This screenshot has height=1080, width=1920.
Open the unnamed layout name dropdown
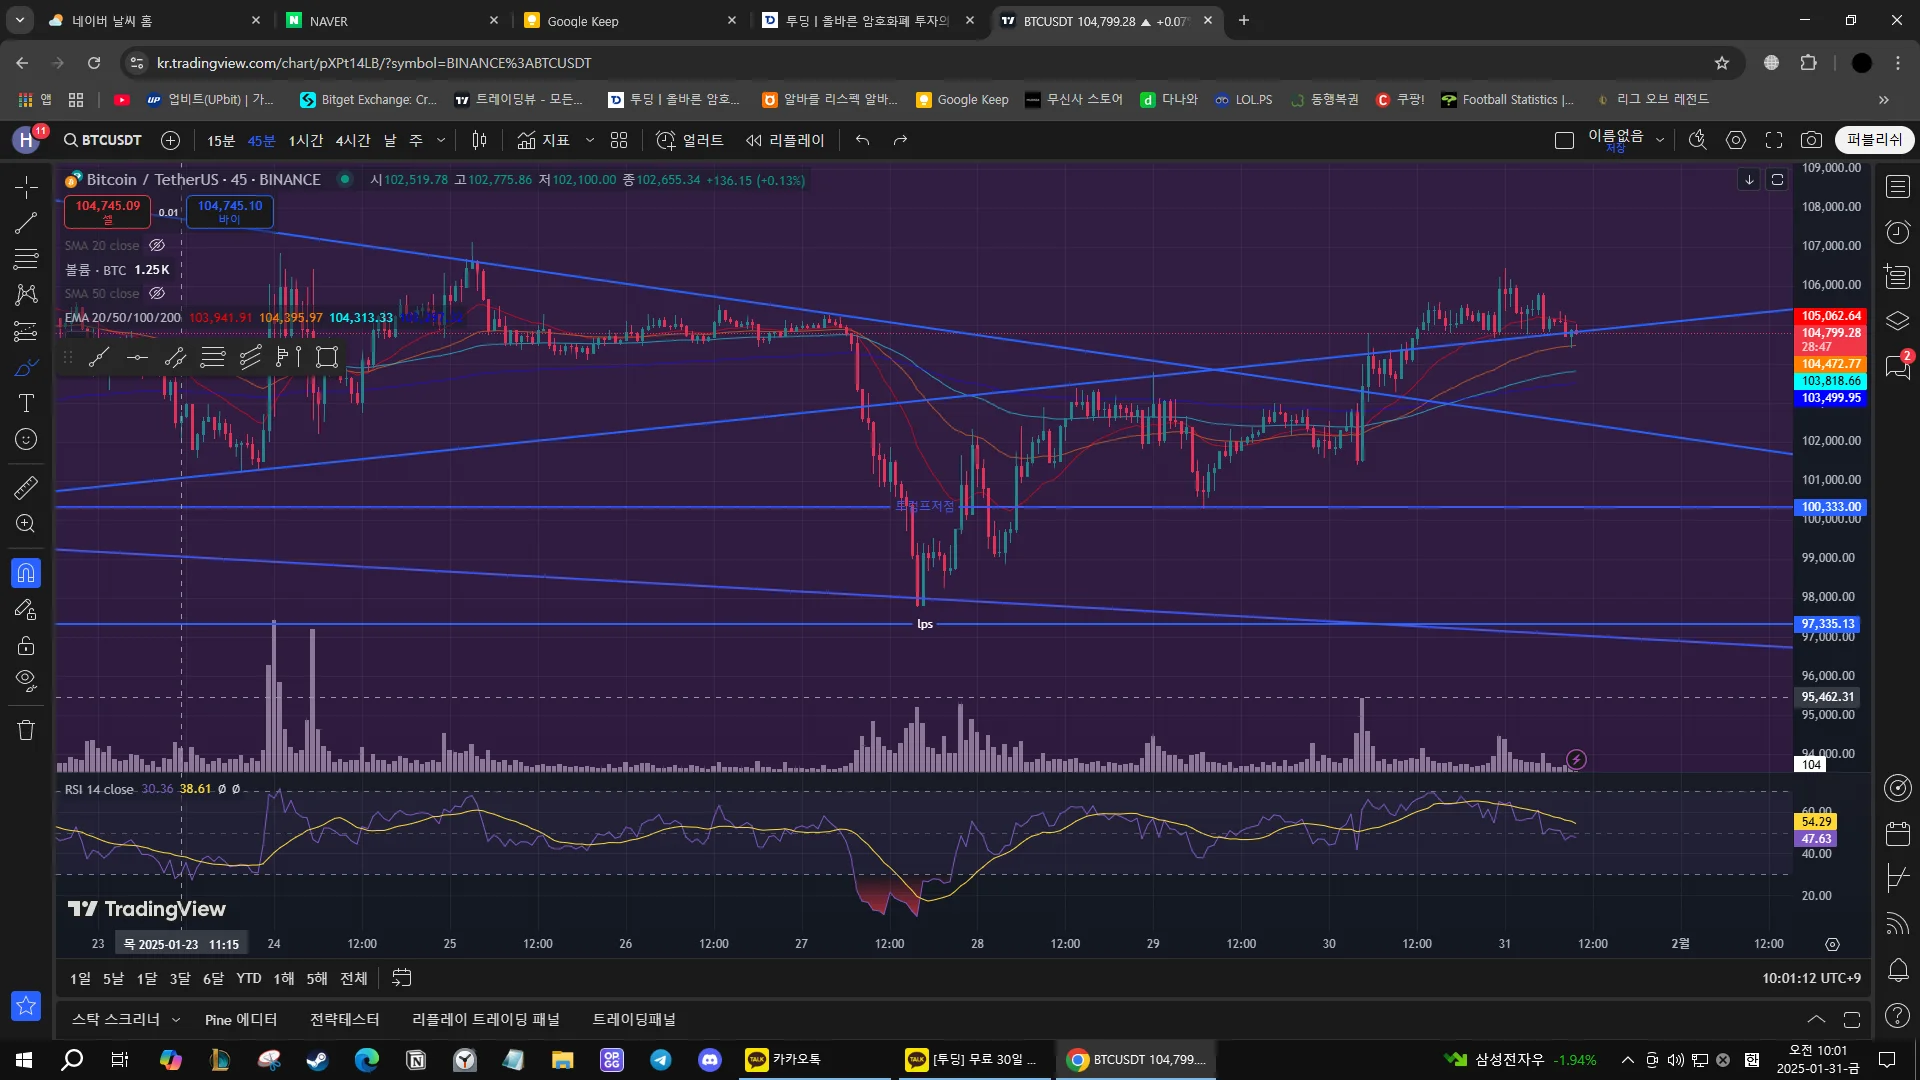(x=1660, y=140)
